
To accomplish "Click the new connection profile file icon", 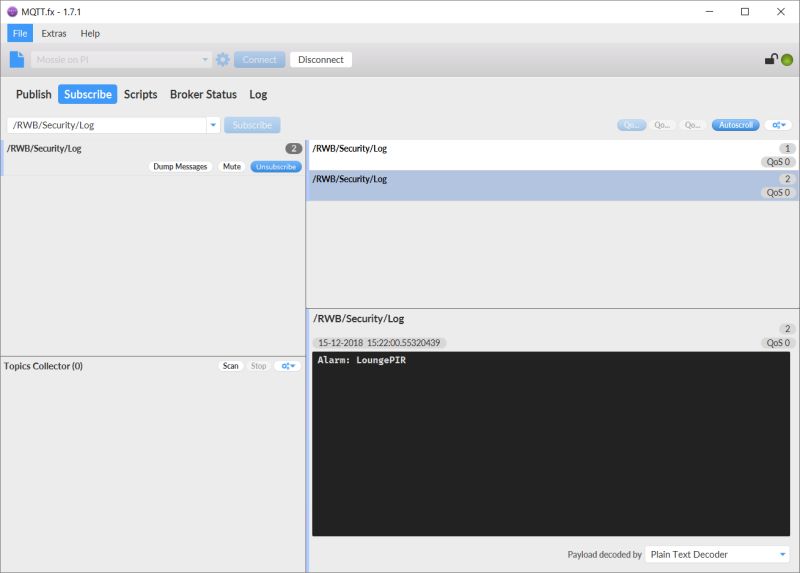I will tap(17, 59).
